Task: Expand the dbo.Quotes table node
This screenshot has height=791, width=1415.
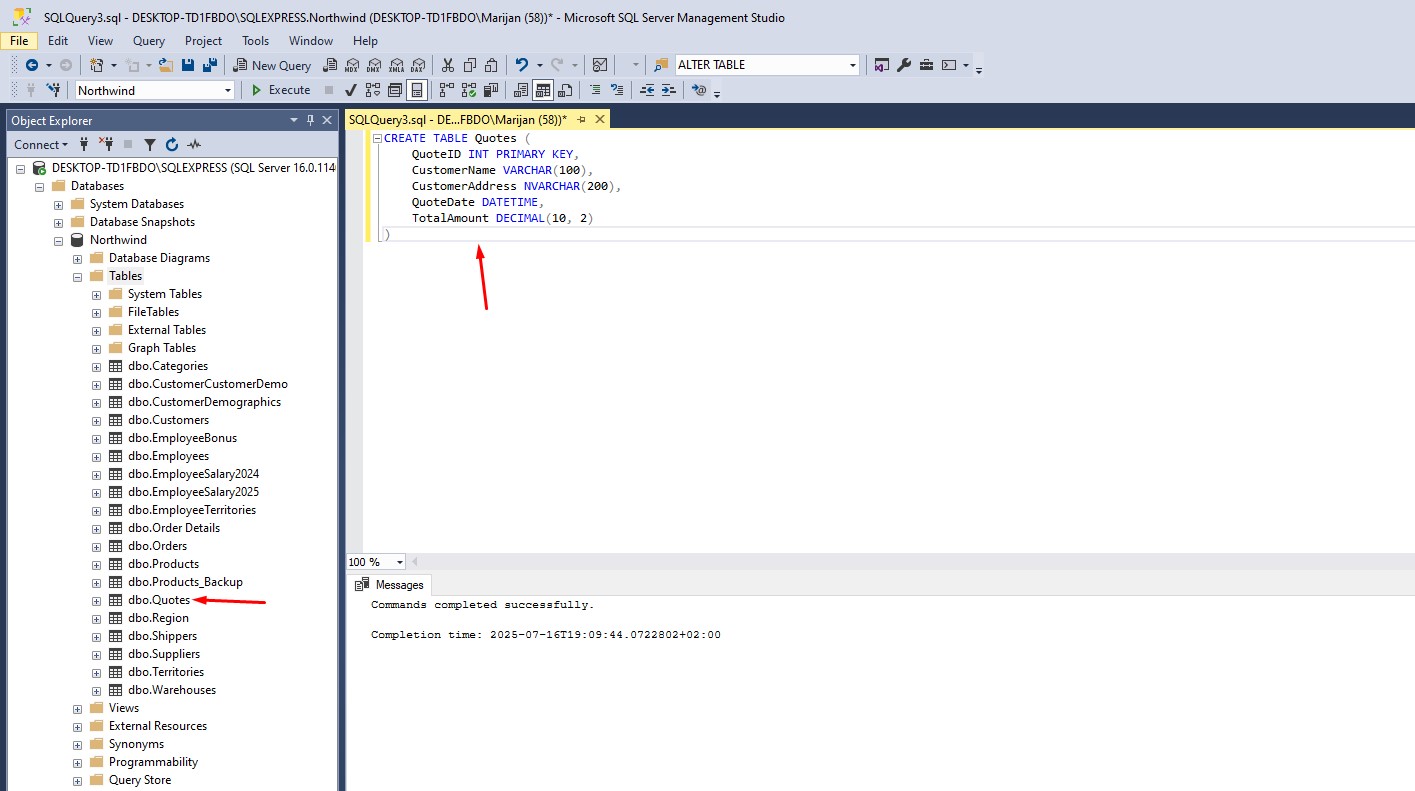Action: (x=96, y=600)
